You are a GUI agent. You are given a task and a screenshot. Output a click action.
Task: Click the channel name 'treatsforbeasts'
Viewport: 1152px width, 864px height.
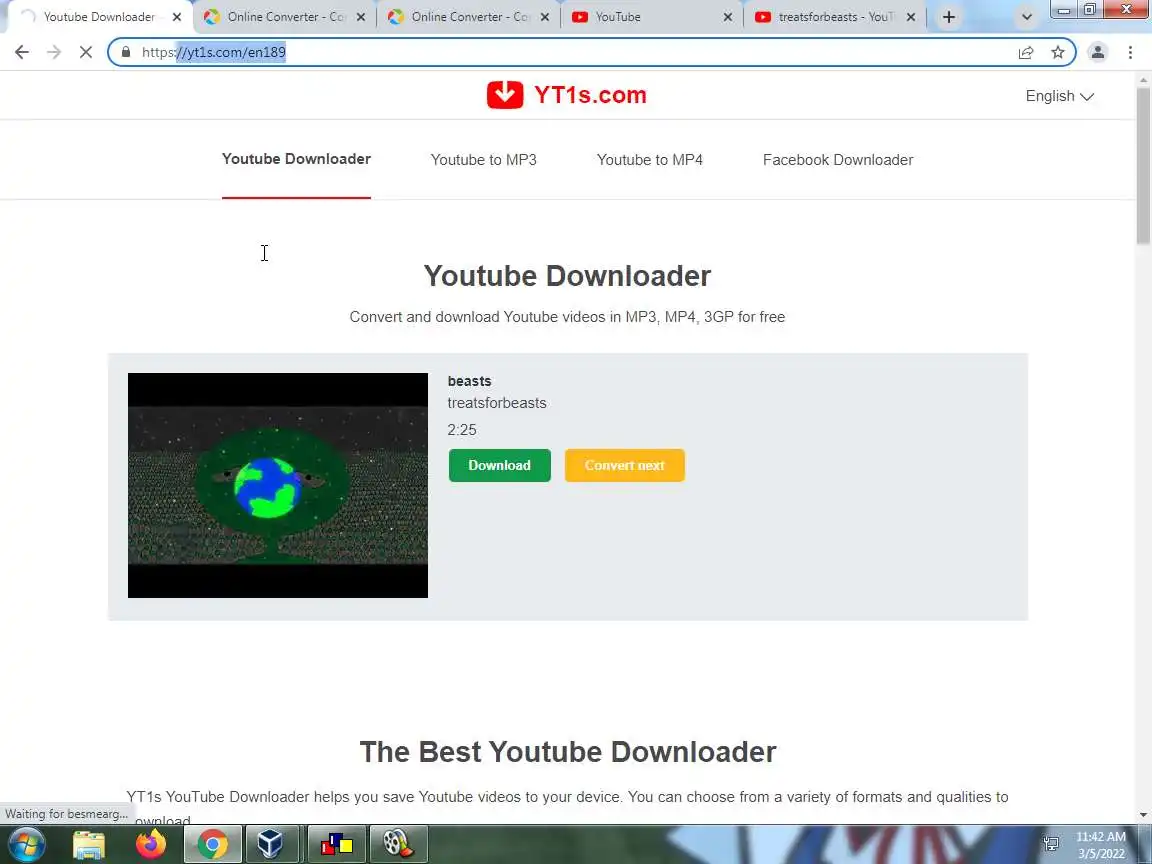tap(497, 403)
